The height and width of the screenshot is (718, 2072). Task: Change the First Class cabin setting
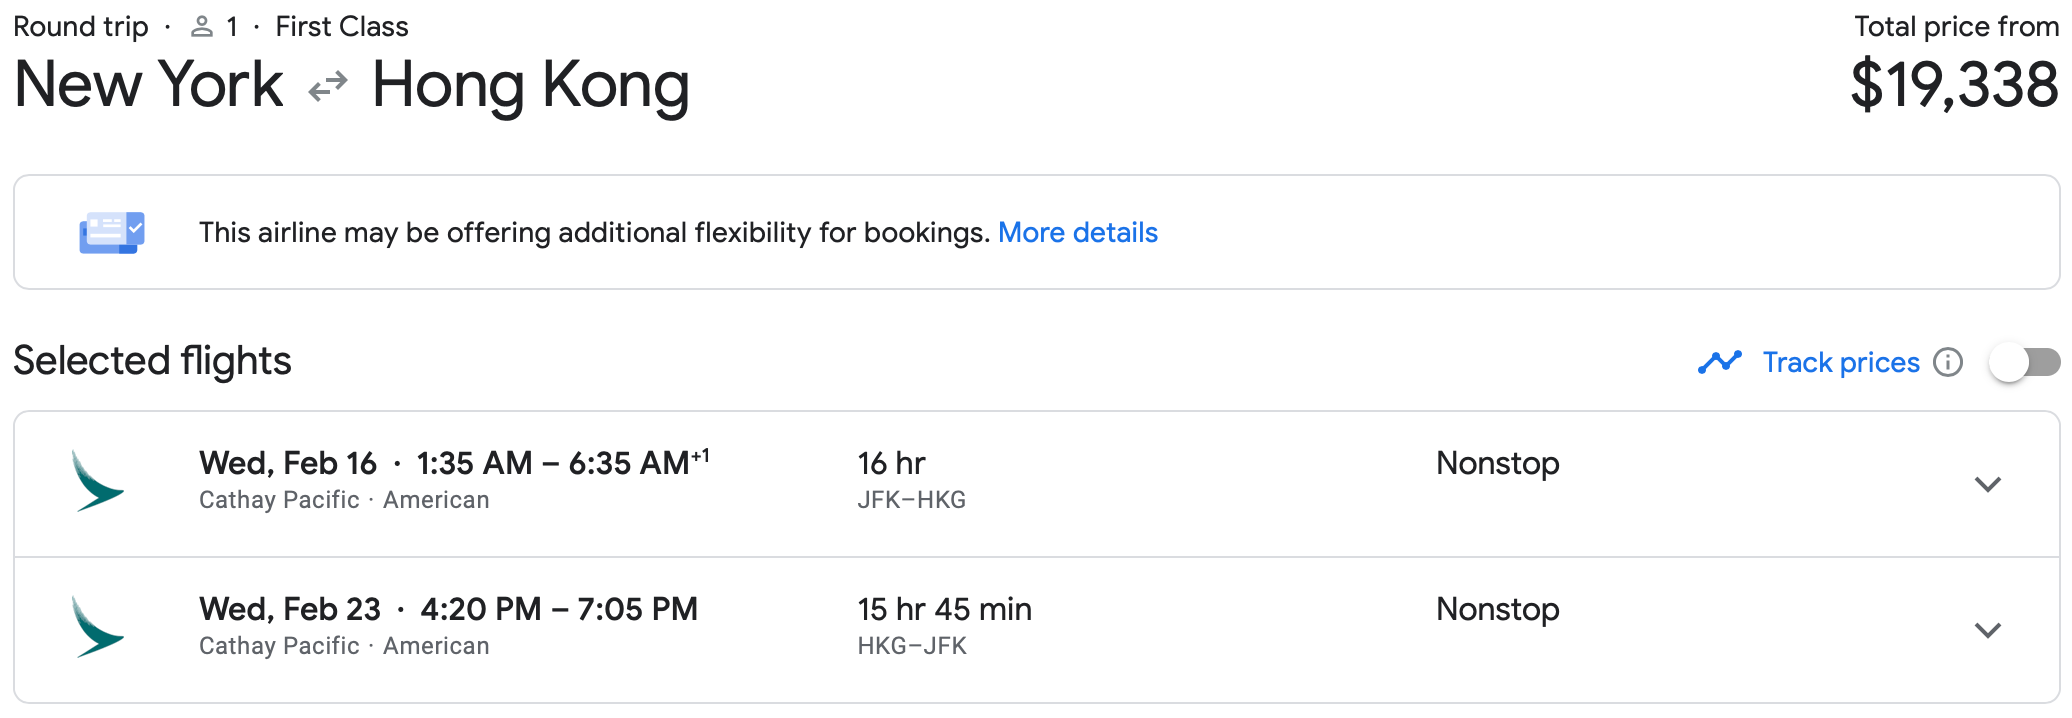coord(341,25)
